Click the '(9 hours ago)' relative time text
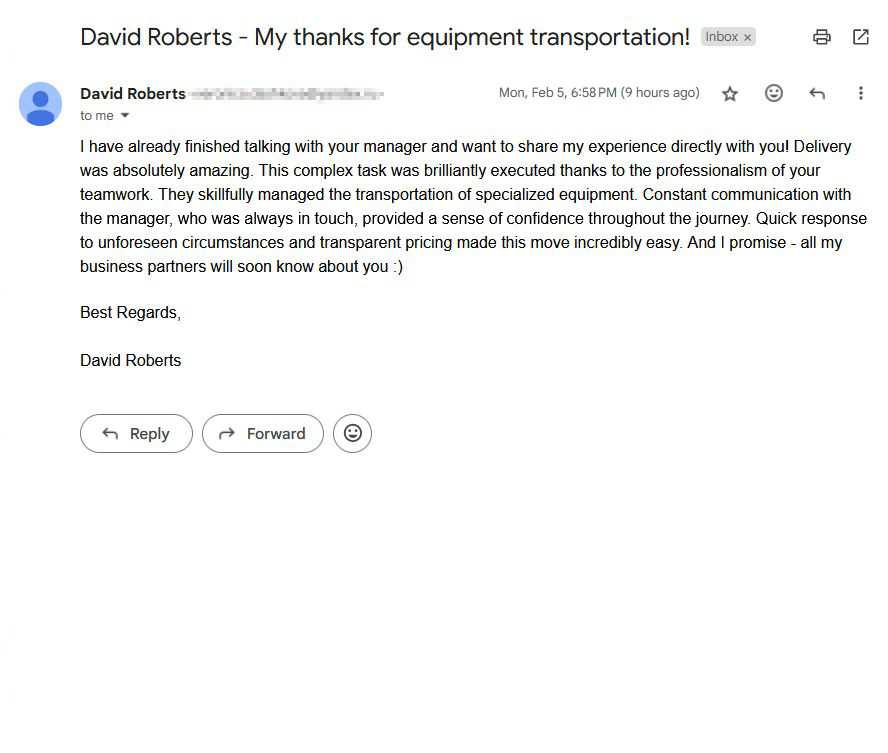 tap(662, 92)
